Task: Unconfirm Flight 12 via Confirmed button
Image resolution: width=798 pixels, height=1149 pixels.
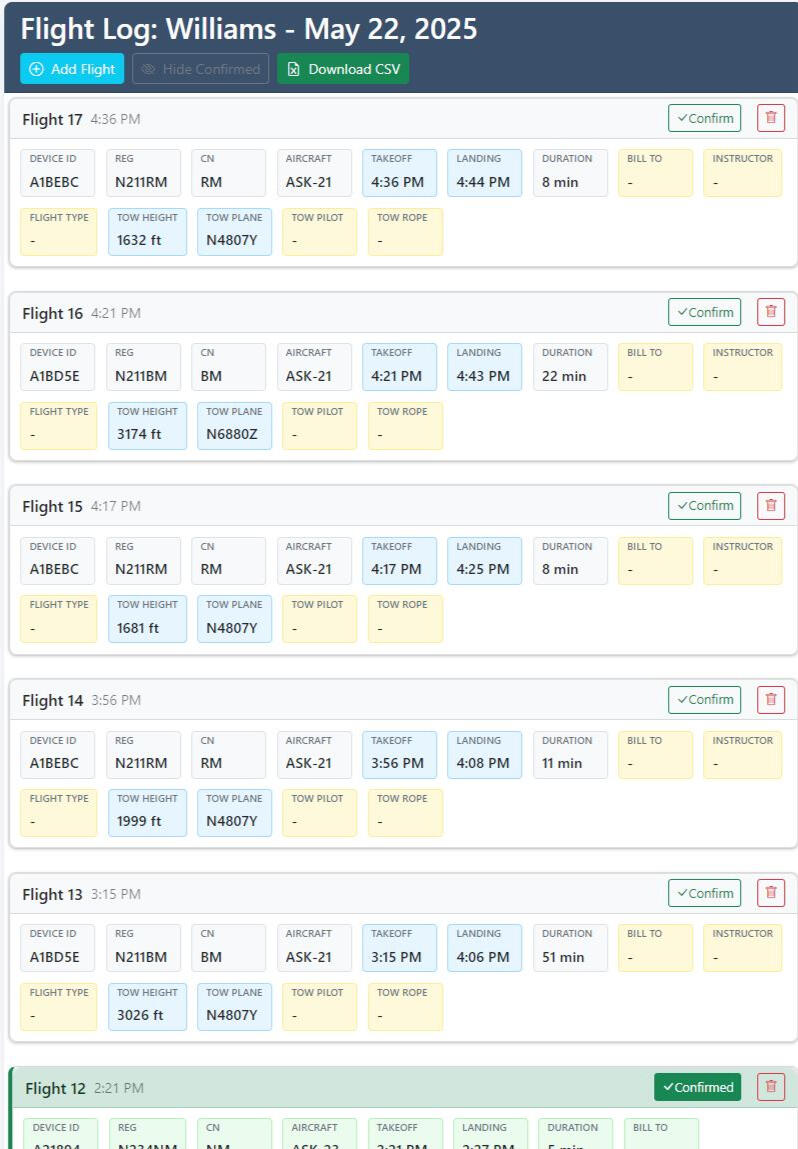Action: (697, 1087)
